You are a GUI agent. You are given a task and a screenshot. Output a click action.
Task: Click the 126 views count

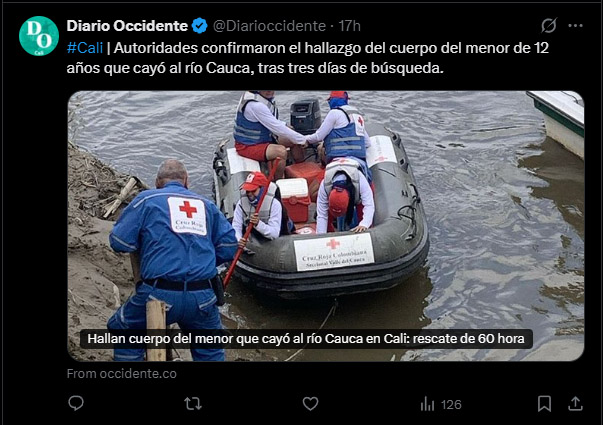(x=451, y=405)
